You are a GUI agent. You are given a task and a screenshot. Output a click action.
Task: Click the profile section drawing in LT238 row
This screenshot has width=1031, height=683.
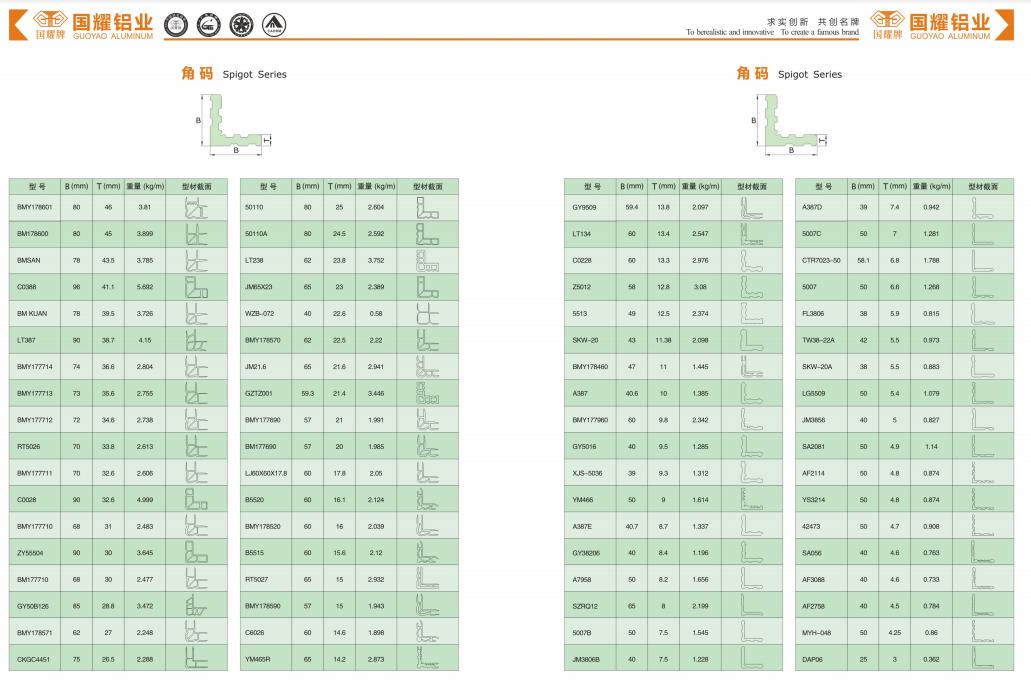click(x=427, y=260)
